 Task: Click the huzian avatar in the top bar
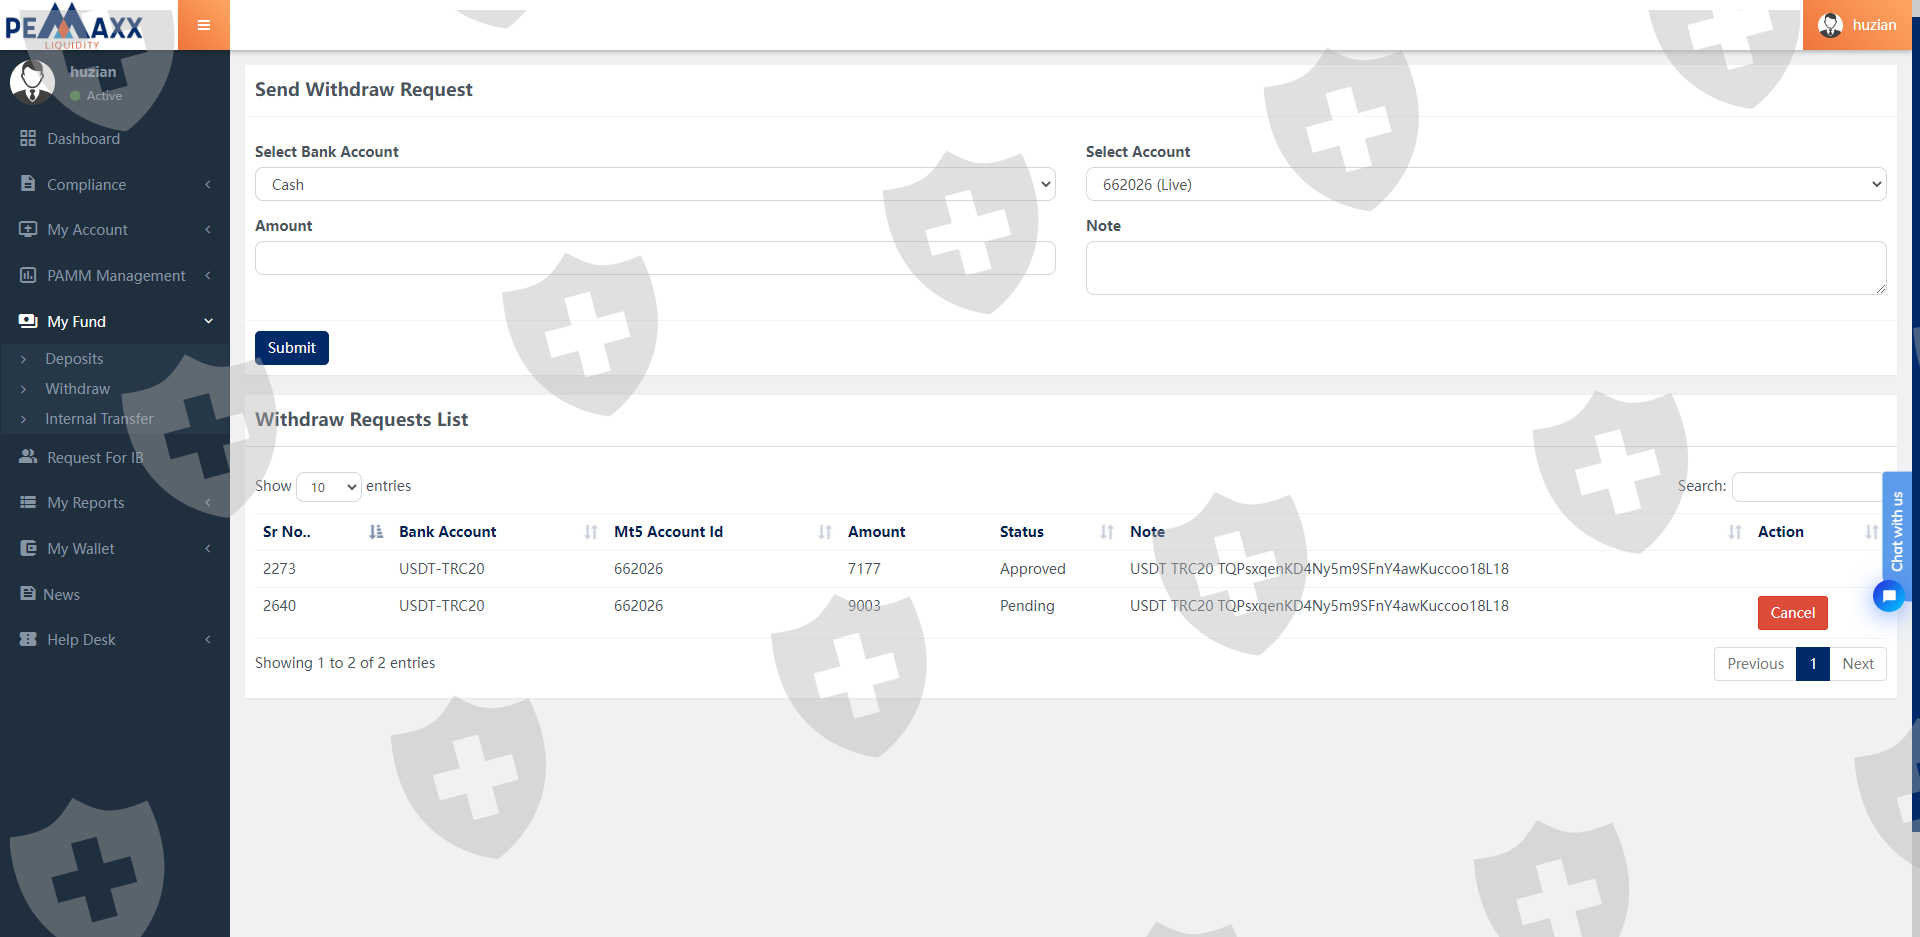[1830, 25]
